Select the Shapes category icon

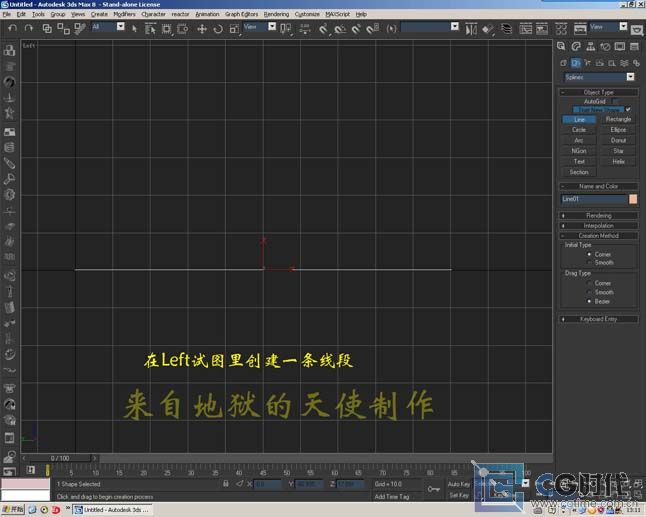576,63
